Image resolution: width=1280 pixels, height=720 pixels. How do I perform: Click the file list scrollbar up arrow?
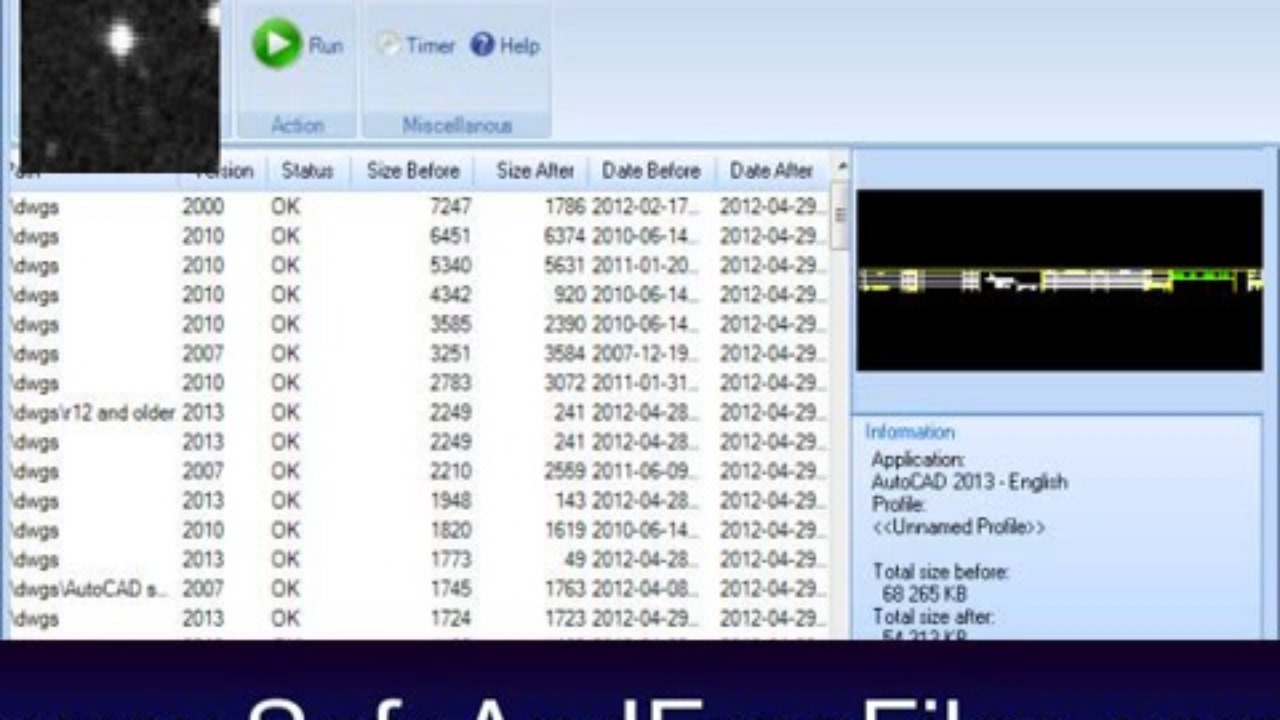(x=841, y=166)
